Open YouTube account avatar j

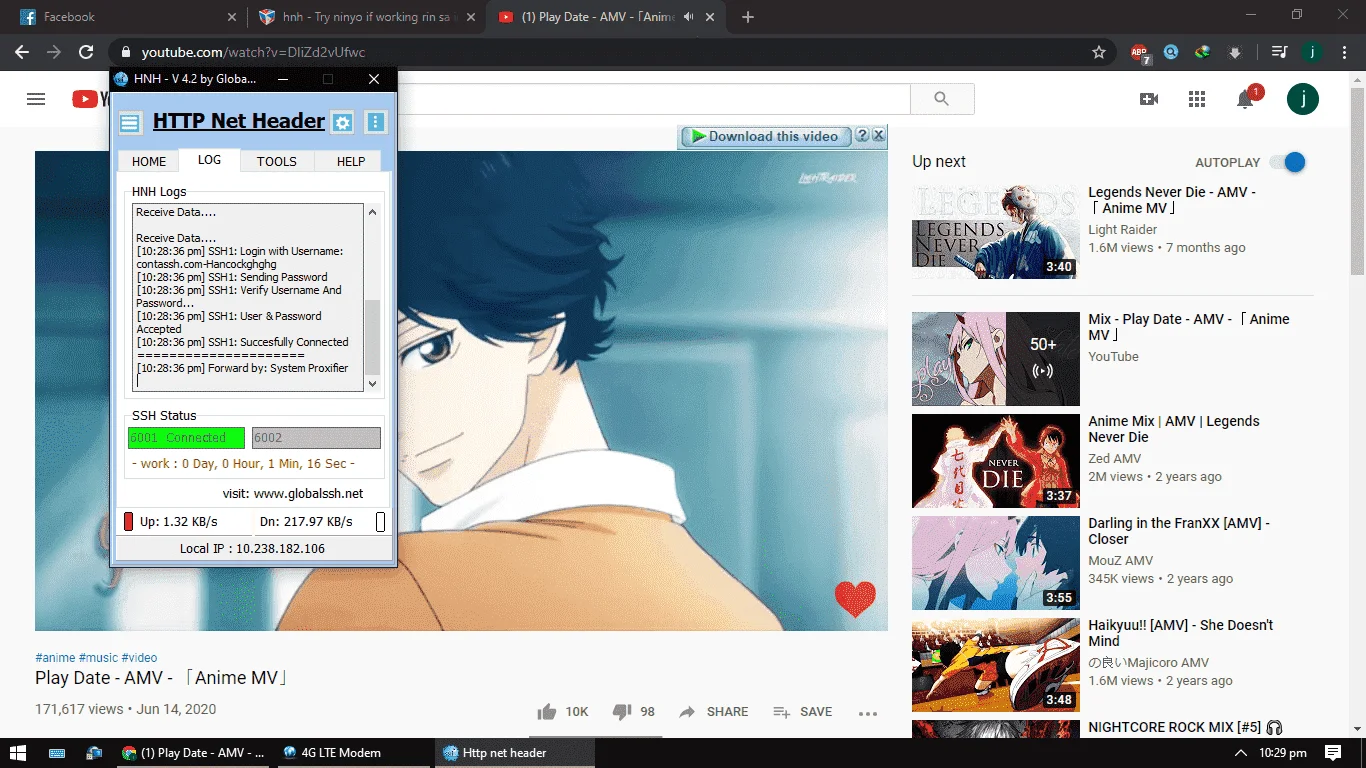[1303, 98]
